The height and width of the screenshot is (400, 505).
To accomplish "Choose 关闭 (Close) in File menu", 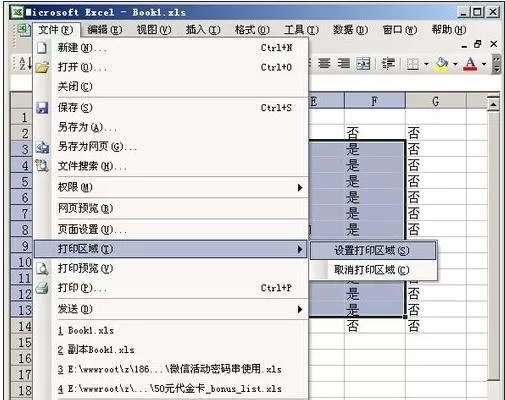I will [171, 87].
